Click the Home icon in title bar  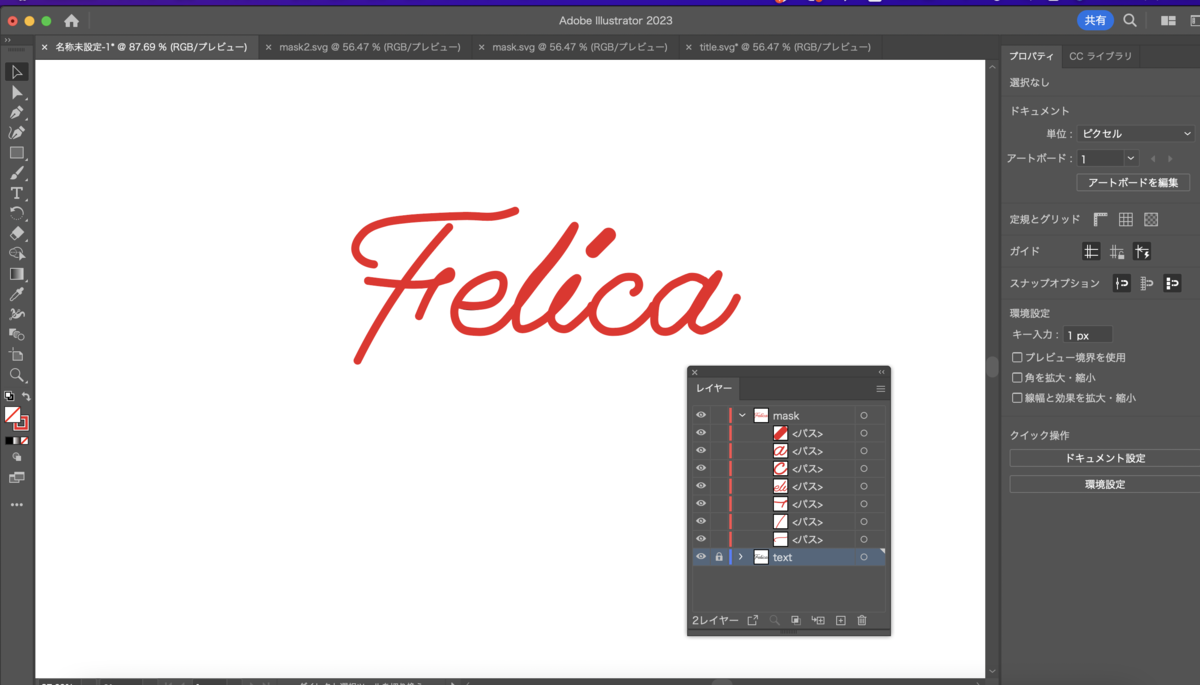point(71,20)
